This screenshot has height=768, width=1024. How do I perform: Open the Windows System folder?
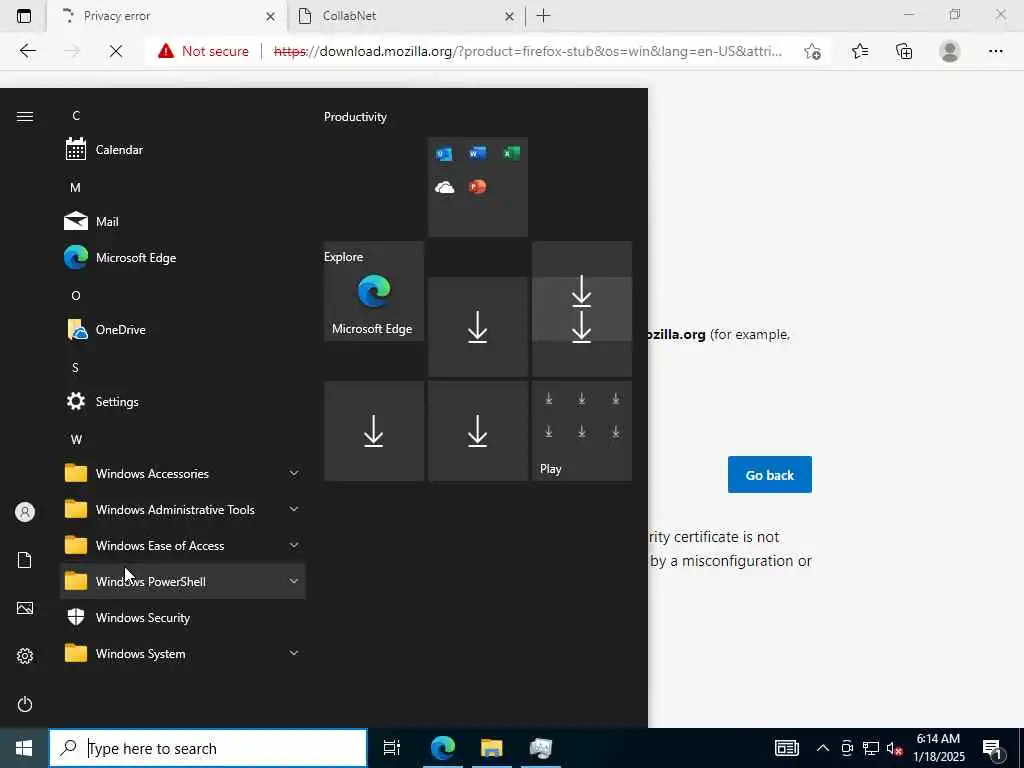click(183, 654)
